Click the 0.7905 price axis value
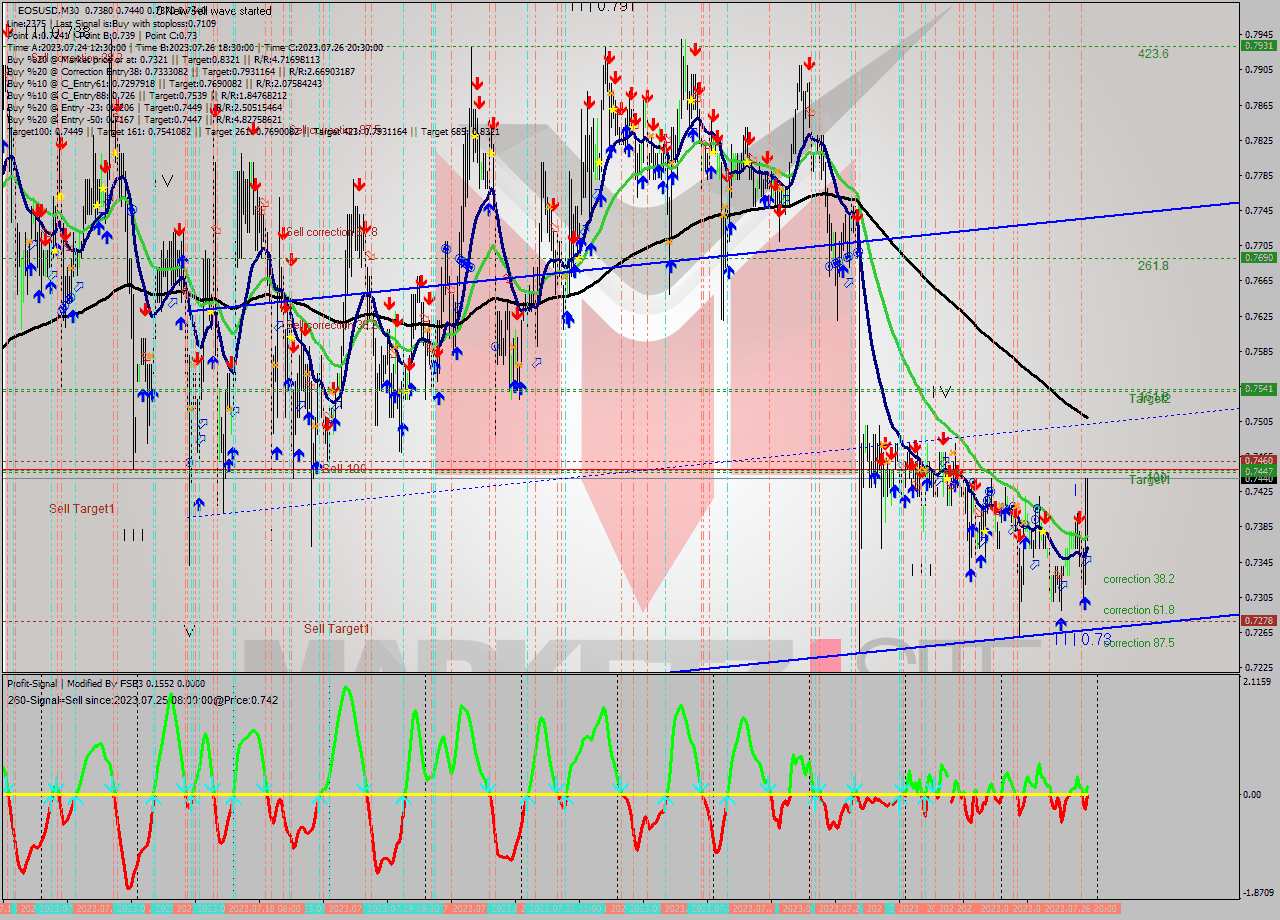 (x=1258, y=70)
